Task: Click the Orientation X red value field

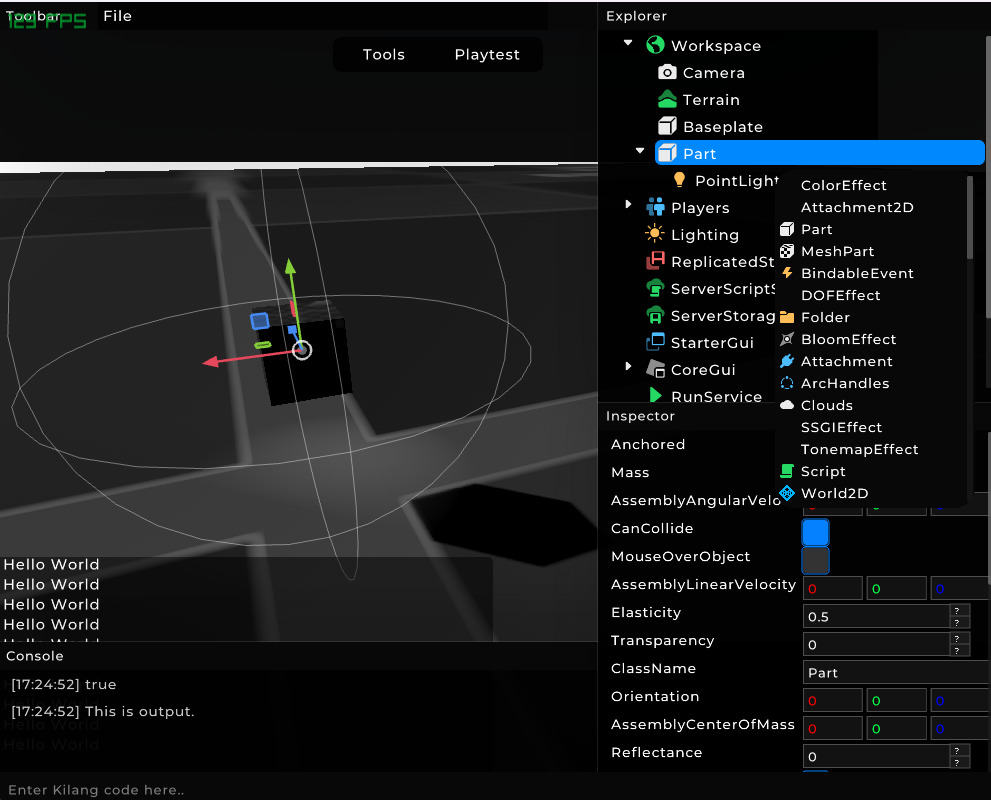Action: (x=832, y=700)
